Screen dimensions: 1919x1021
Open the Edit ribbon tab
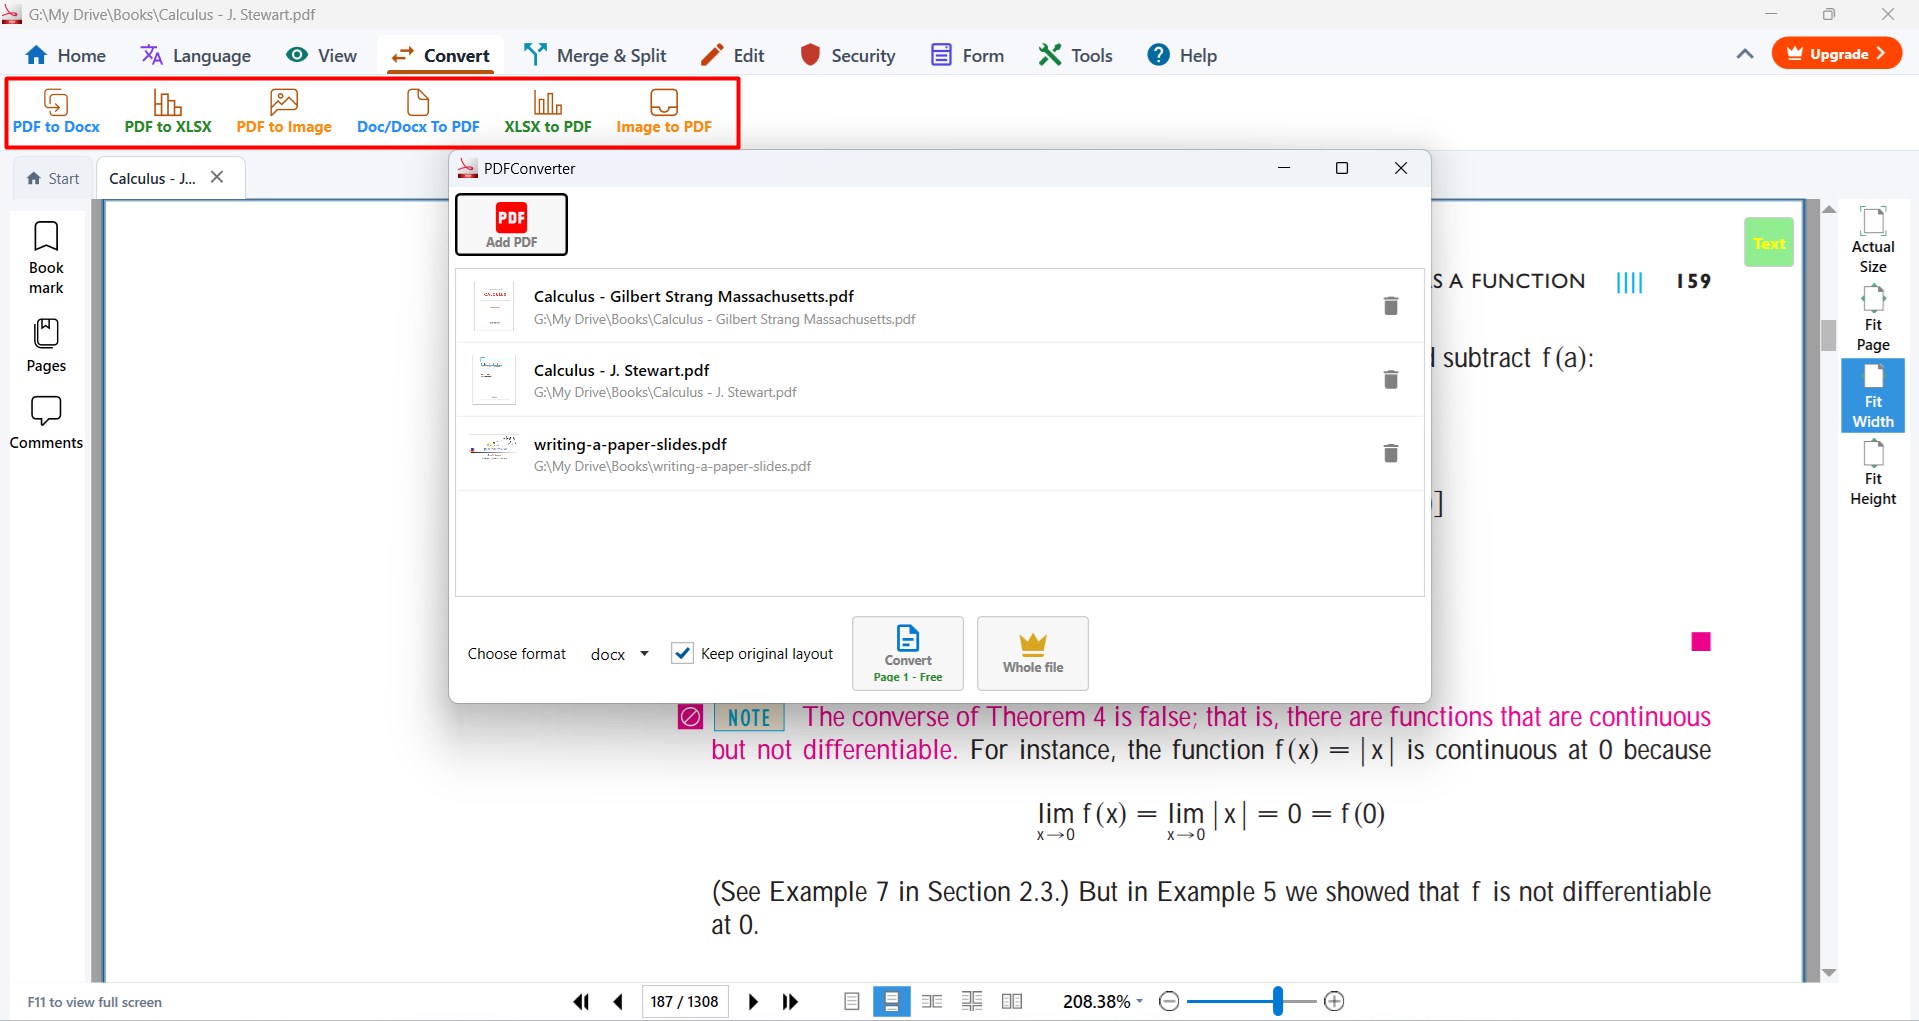coord(733,55)
